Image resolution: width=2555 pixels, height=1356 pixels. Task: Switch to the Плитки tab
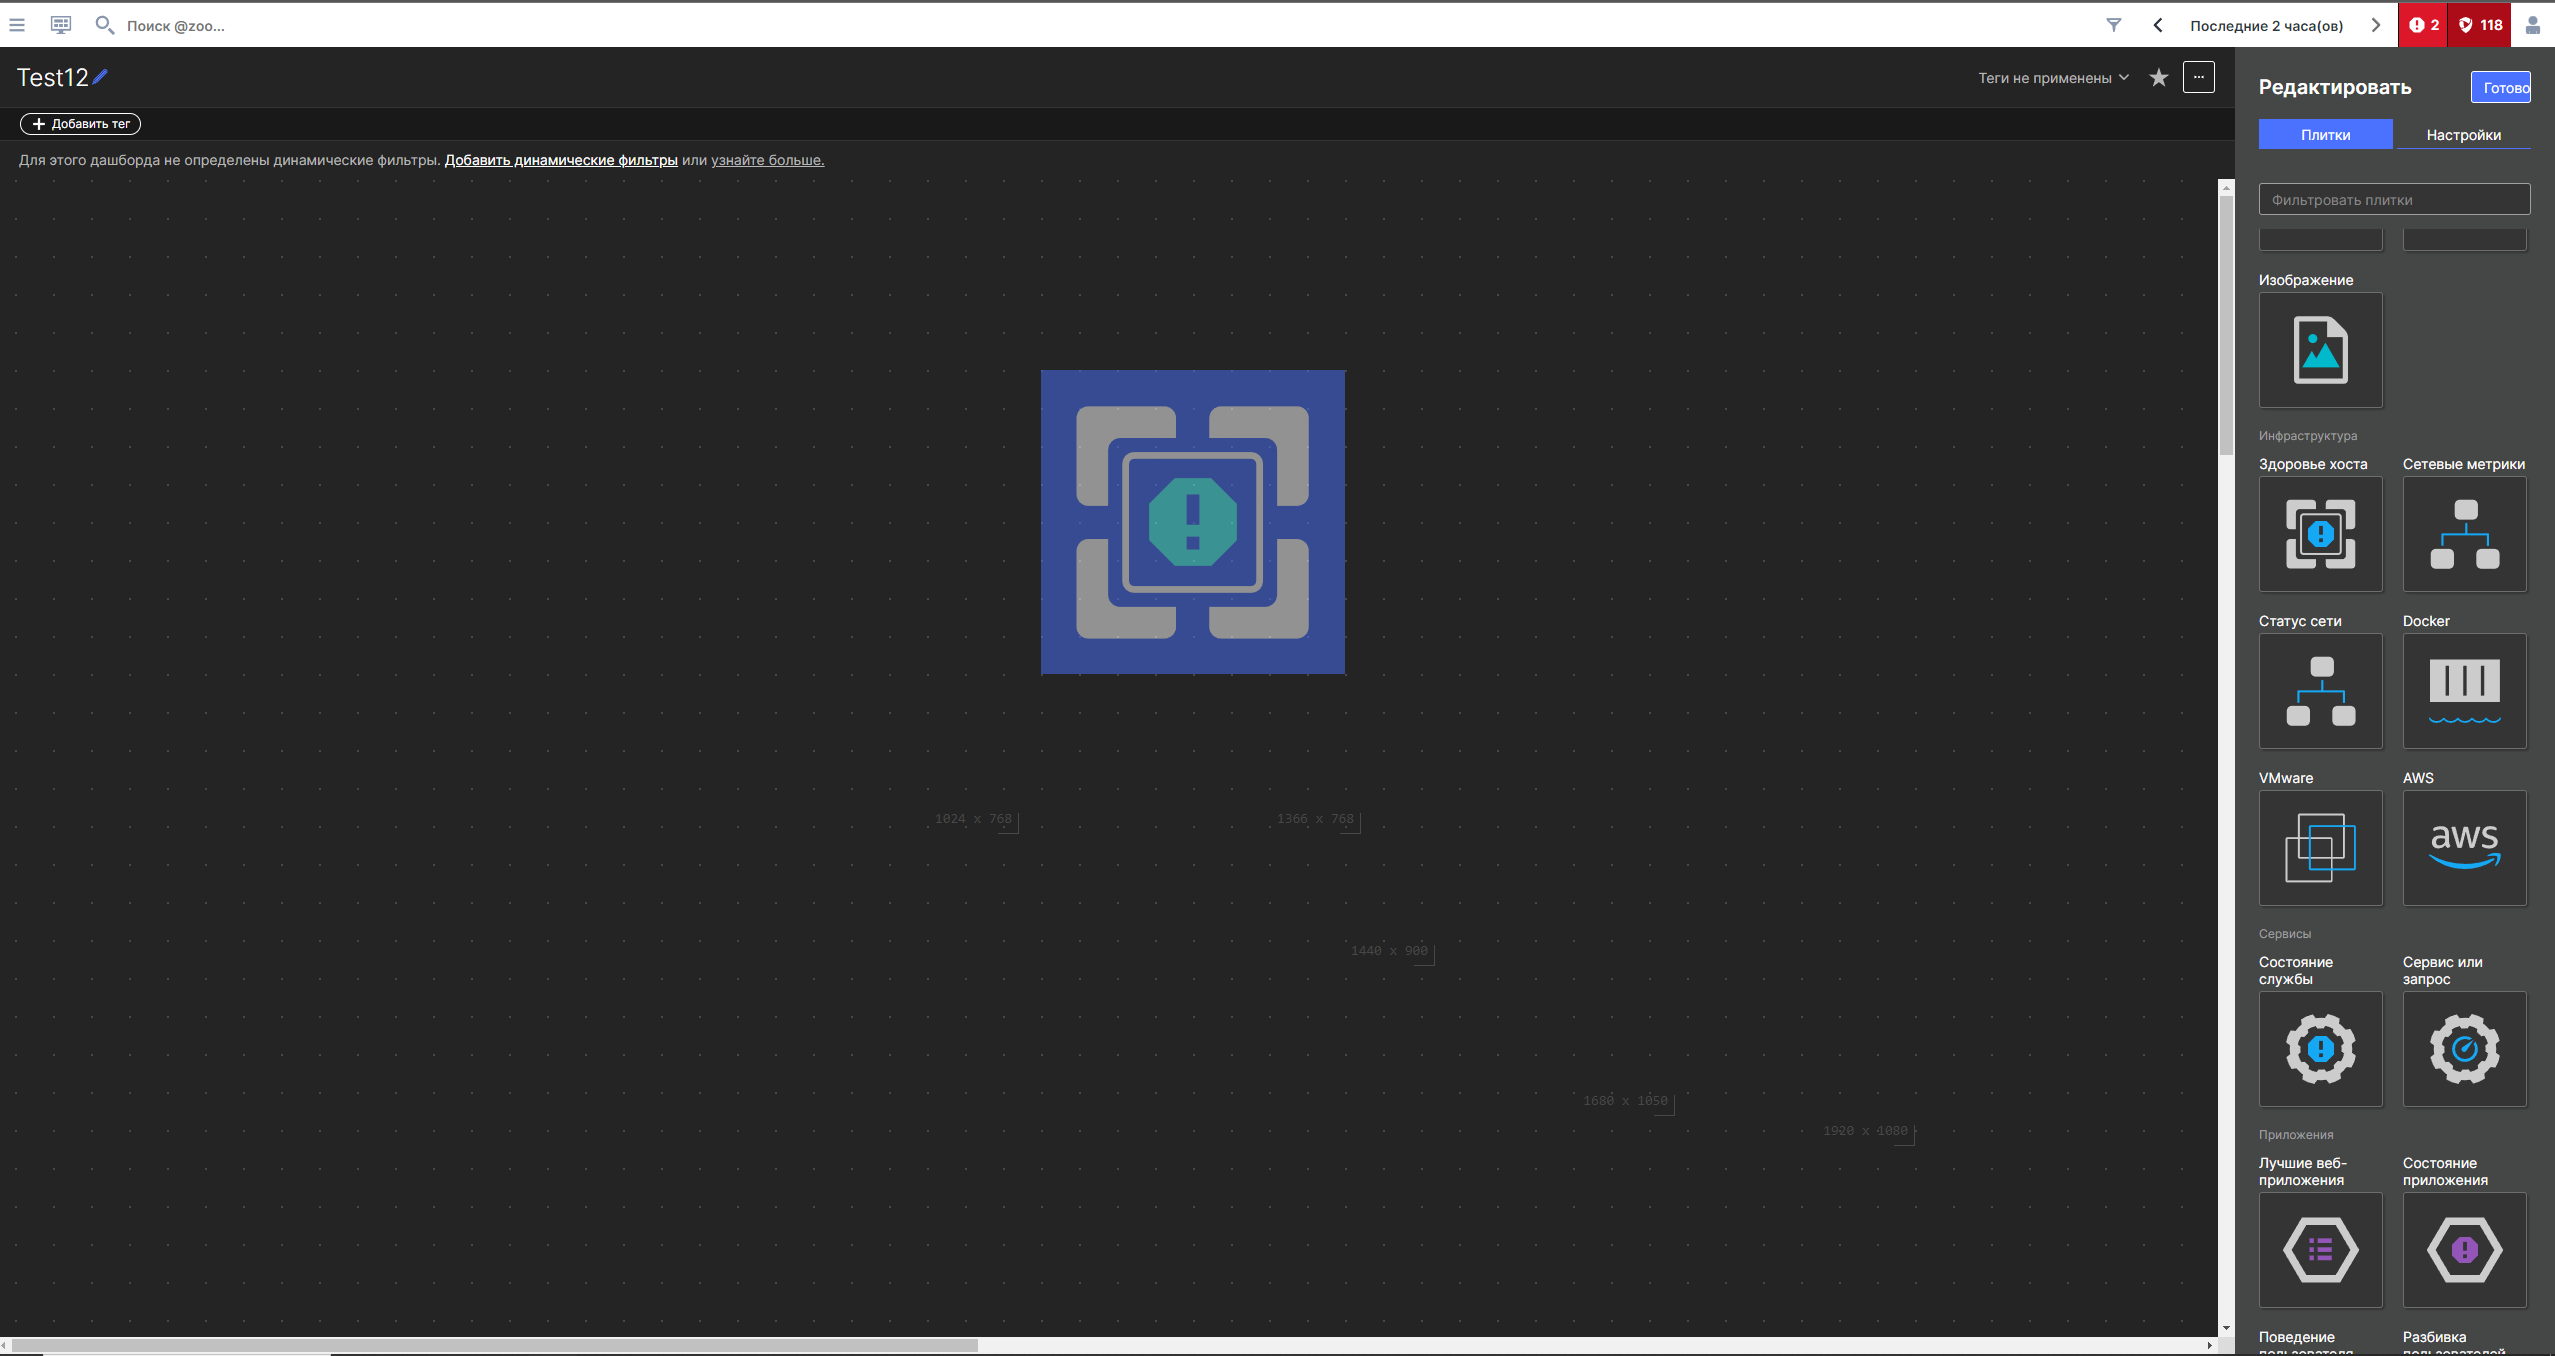pos(2325,135)
